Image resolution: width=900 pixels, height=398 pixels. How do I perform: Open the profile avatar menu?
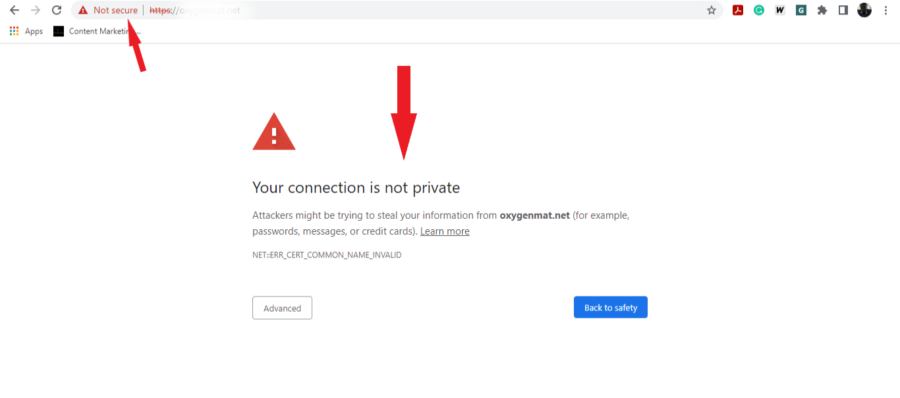[x=864, y=10]
